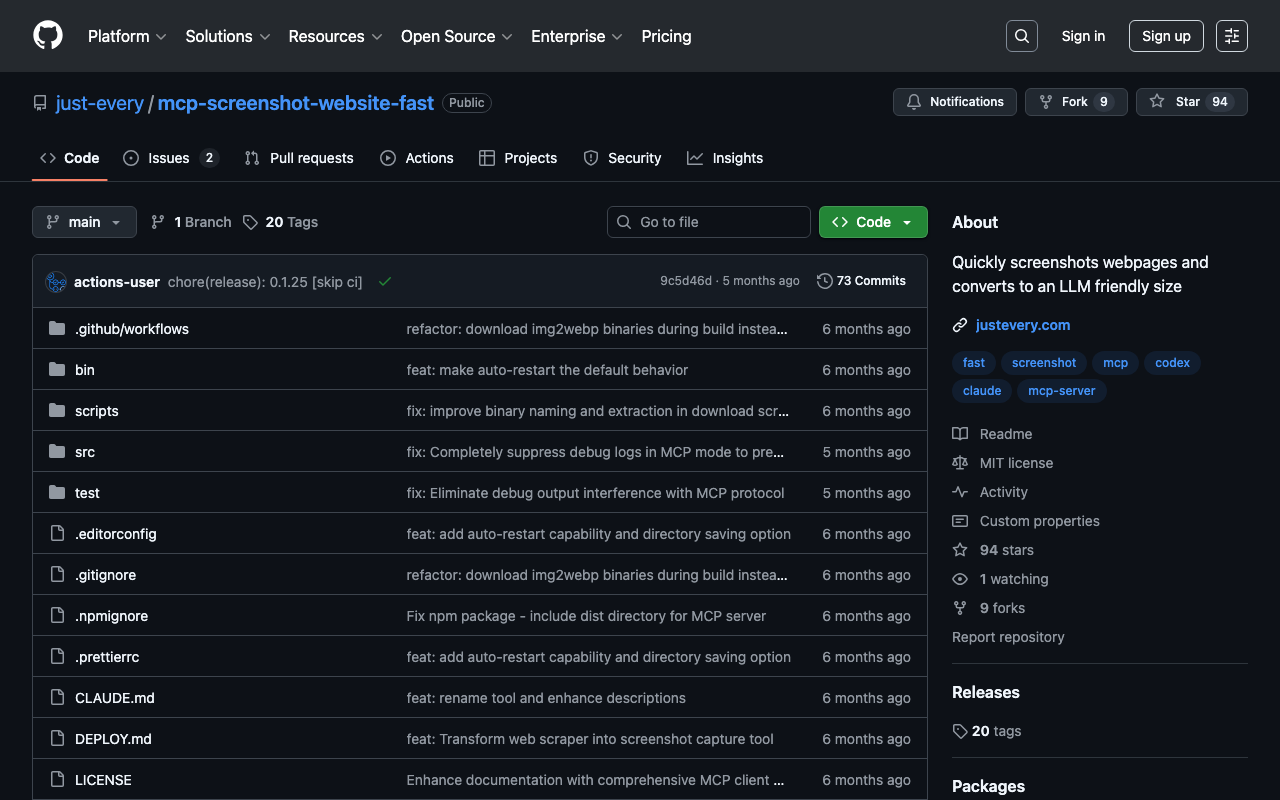
Task: Open the 73 Commits history
Action: pos(861,281)
